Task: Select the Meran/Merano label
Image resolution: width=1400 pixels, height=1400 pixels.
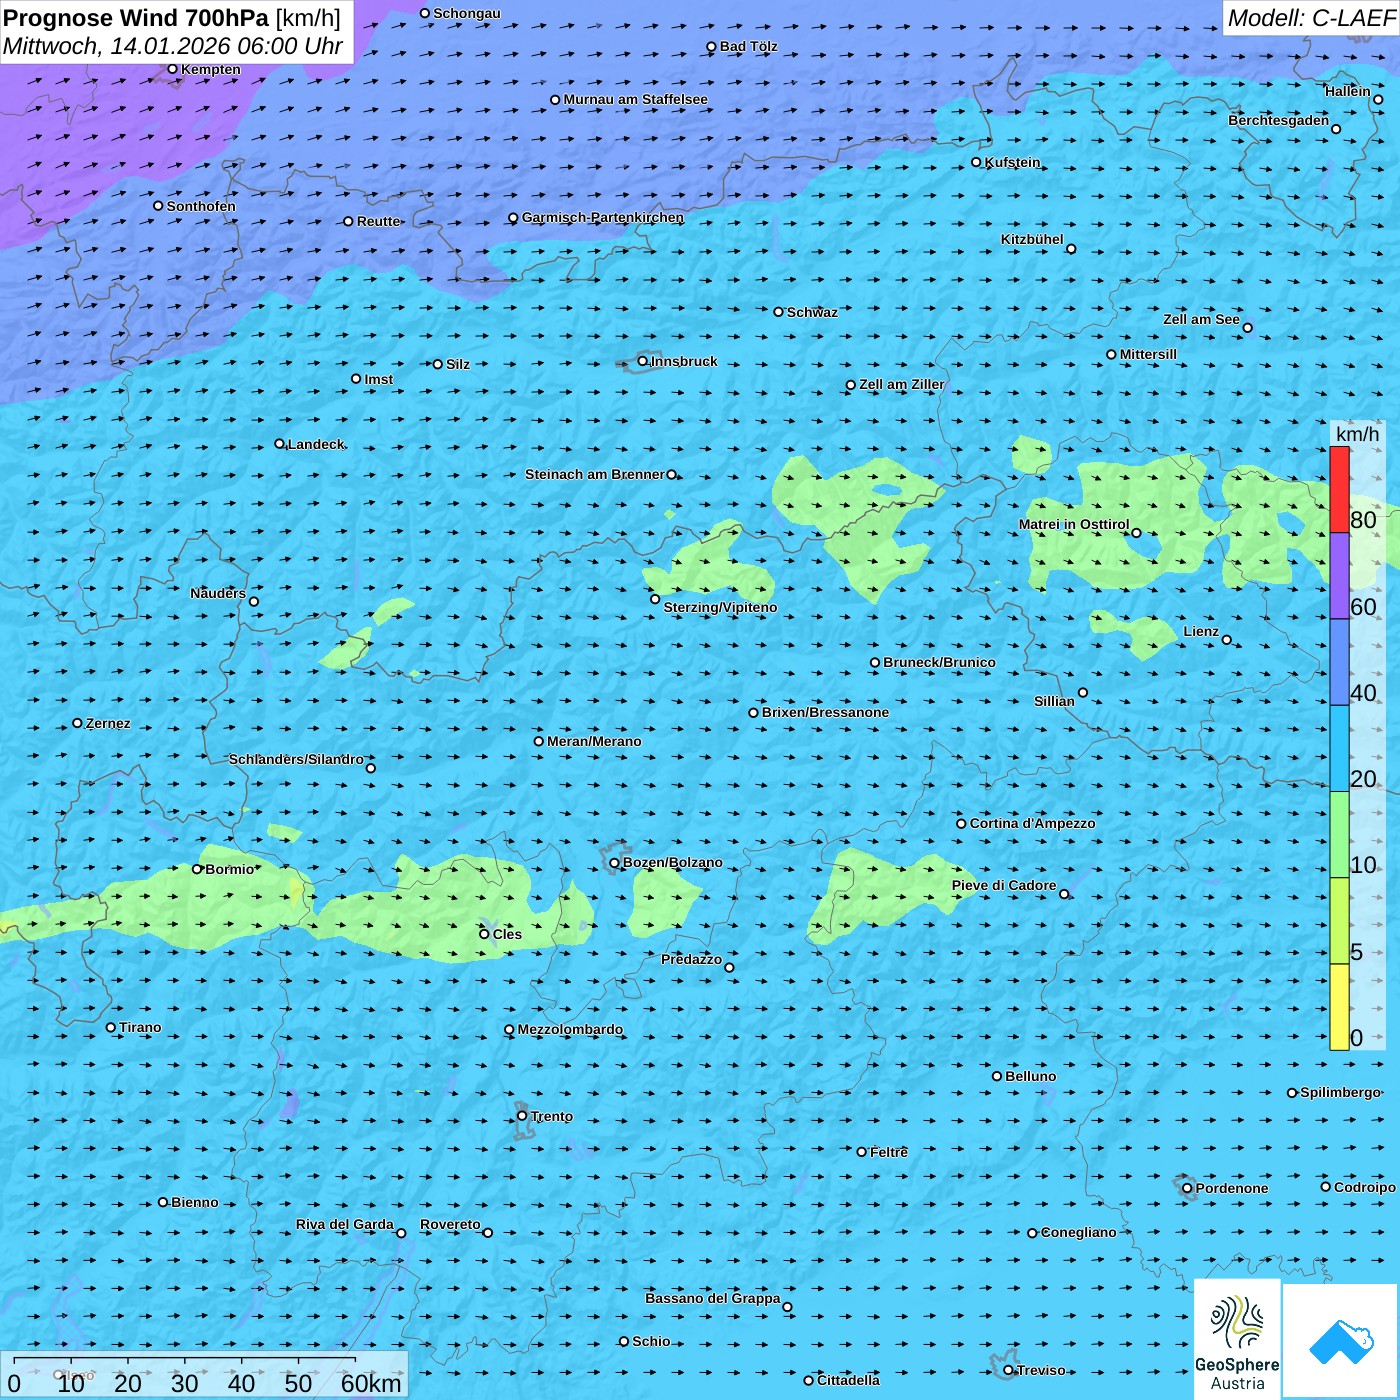Action: click(x=594, y=741)
